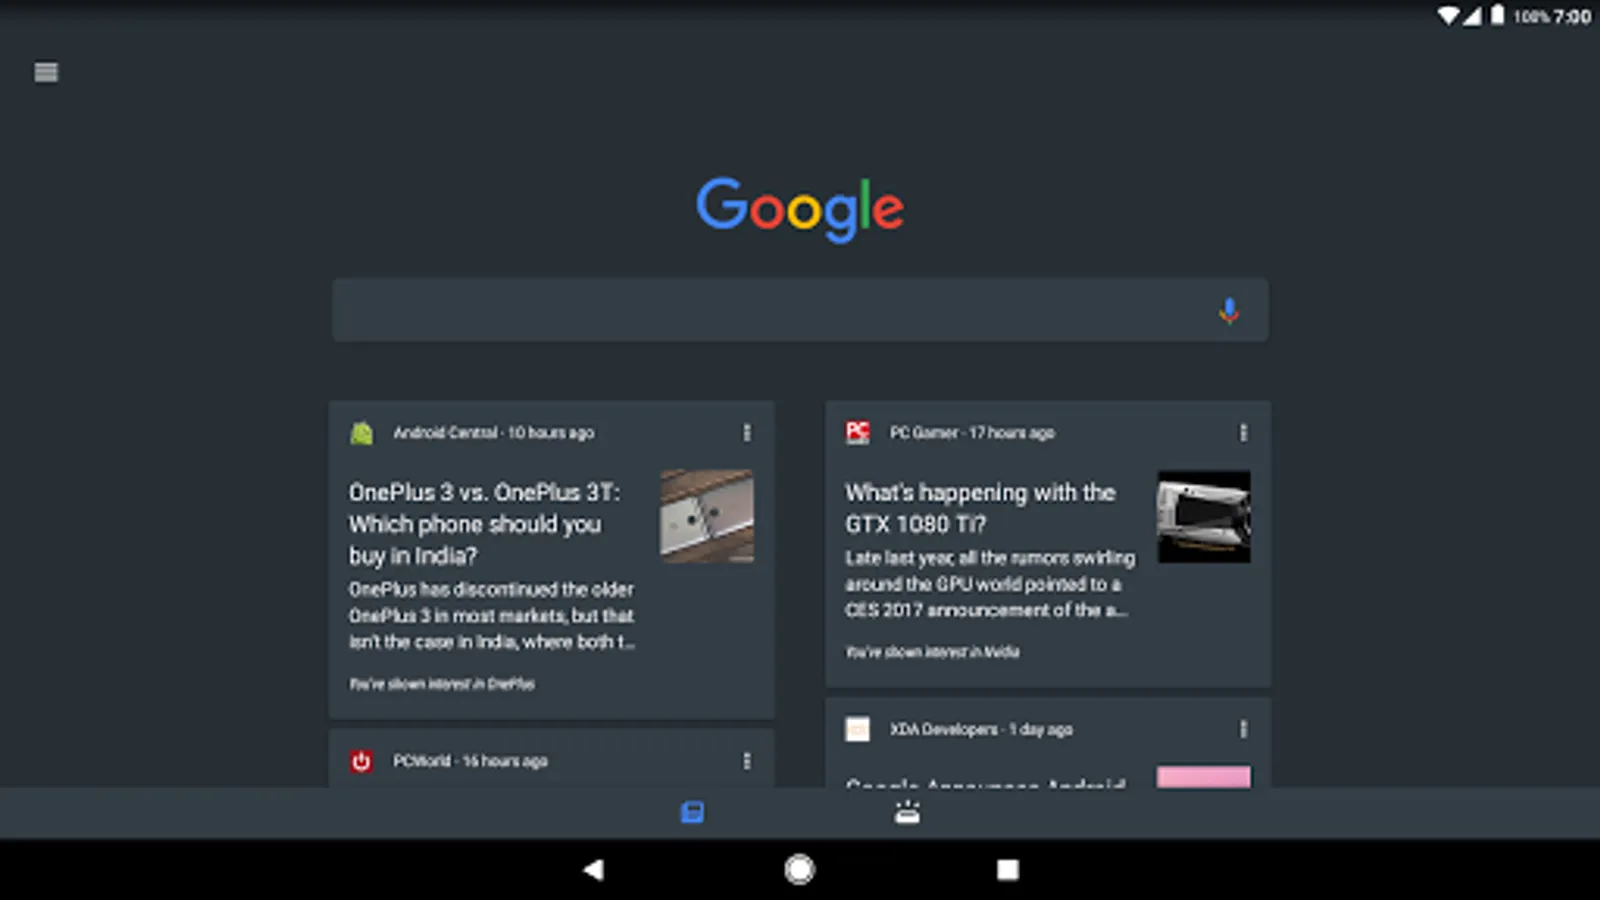Click the 'Android Central · 10 hours ago' label
Image resolution: width=1600 pixels, height=900 pixels.
pos(494,433)
